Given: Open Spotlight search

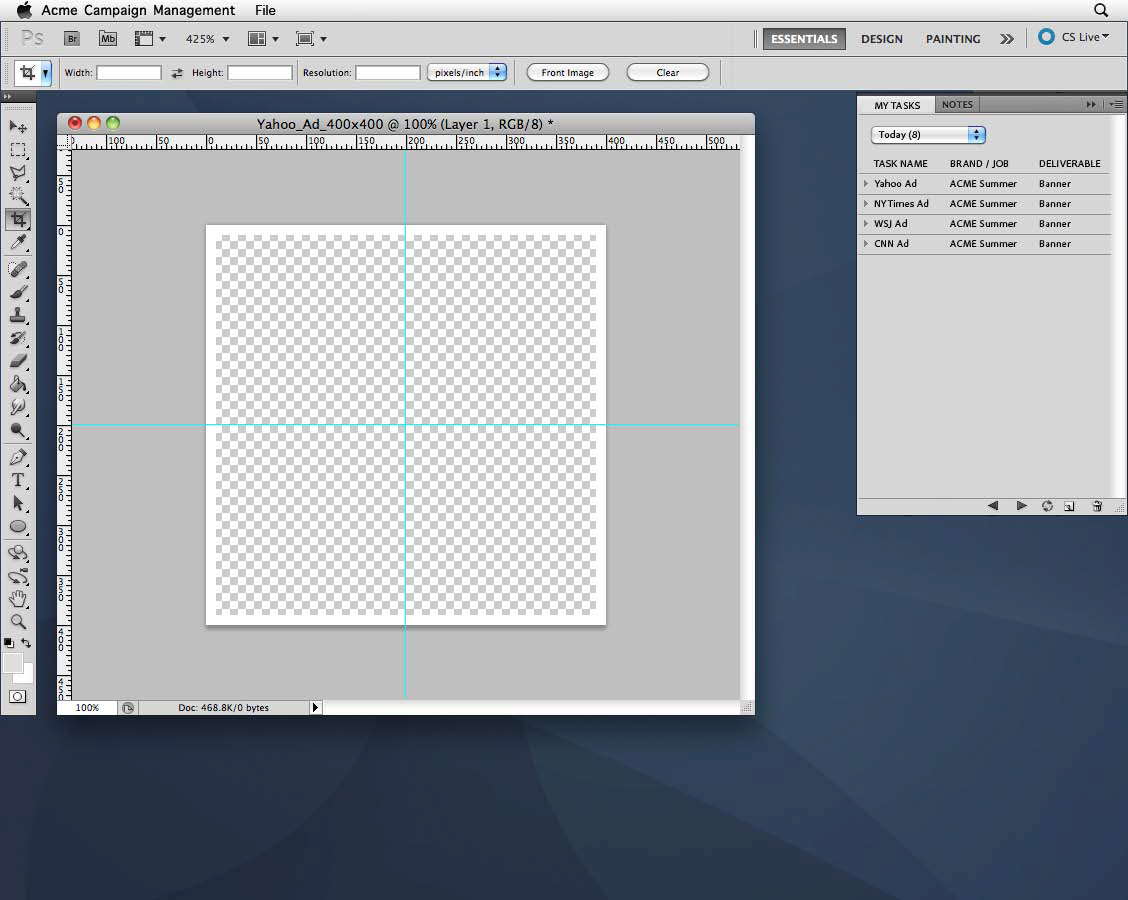Looking at the screenshot, I should point(1101,10).
